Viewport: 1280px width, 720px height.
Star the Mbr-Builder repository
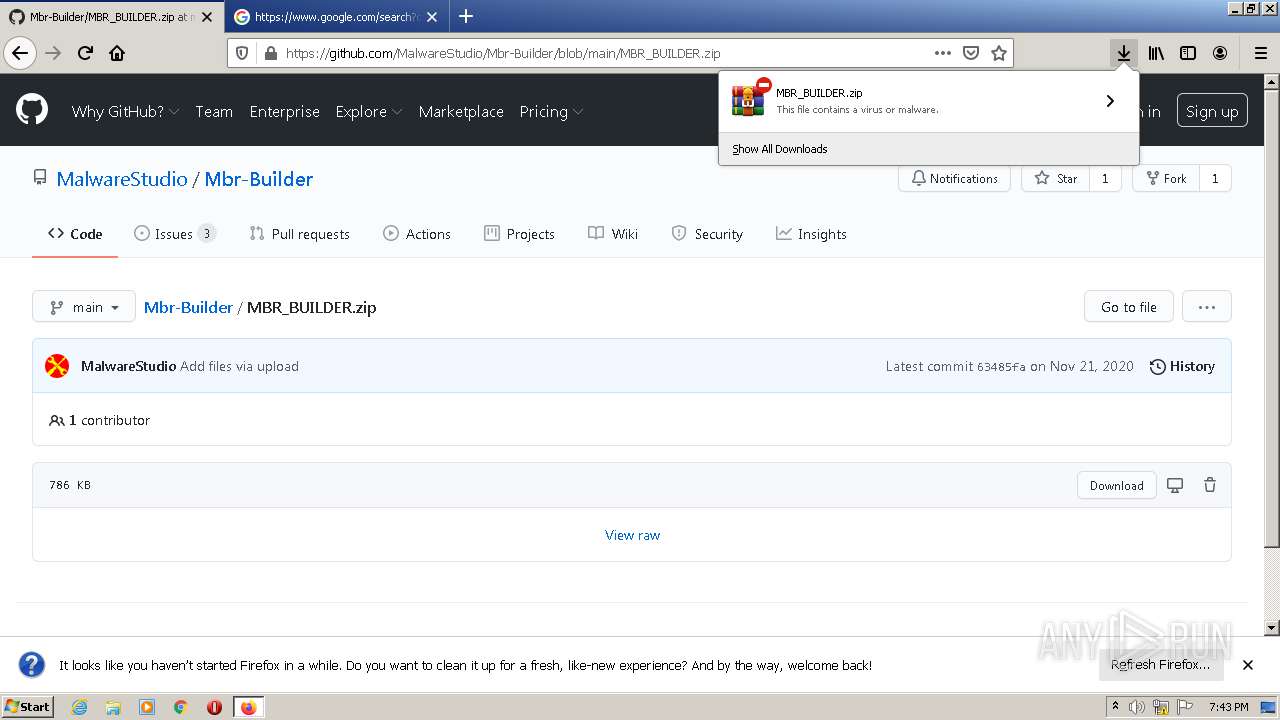(1056, 179)
